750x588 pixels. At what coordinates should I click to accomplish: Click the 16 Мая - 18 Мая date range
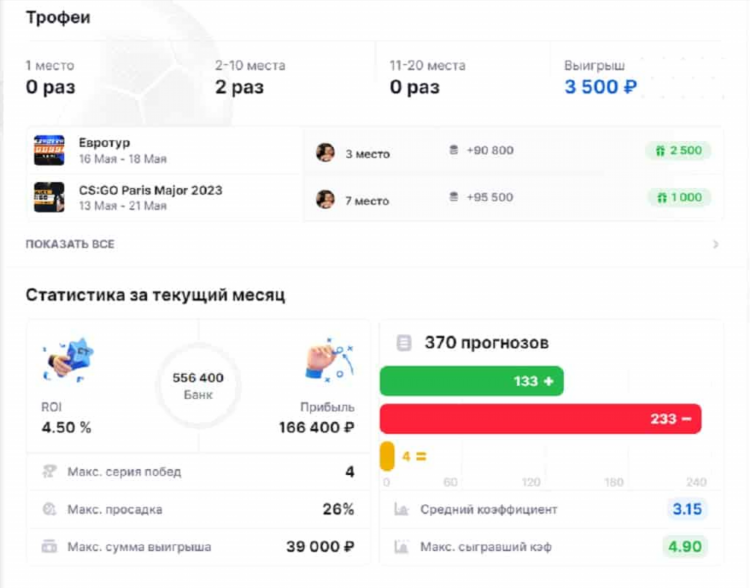click(123, 159)
